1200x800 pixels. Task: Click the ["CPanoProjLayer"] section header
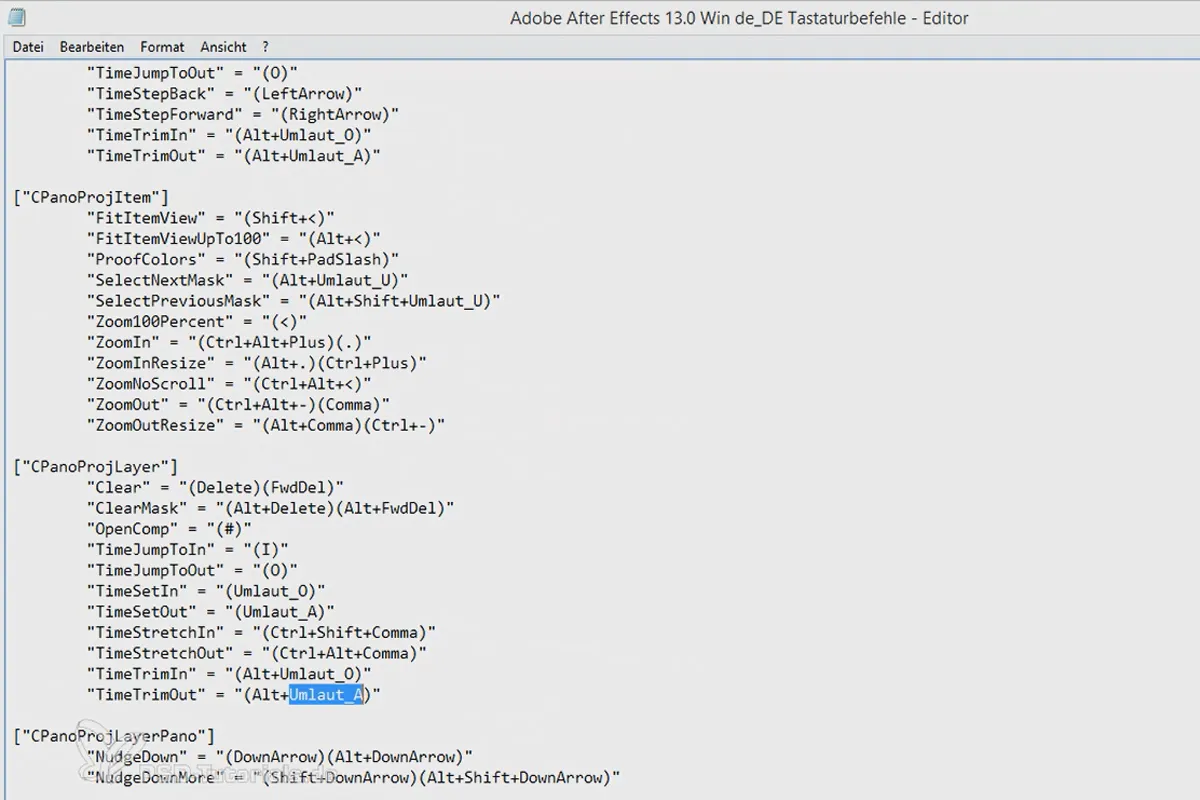tap(96, 466)
